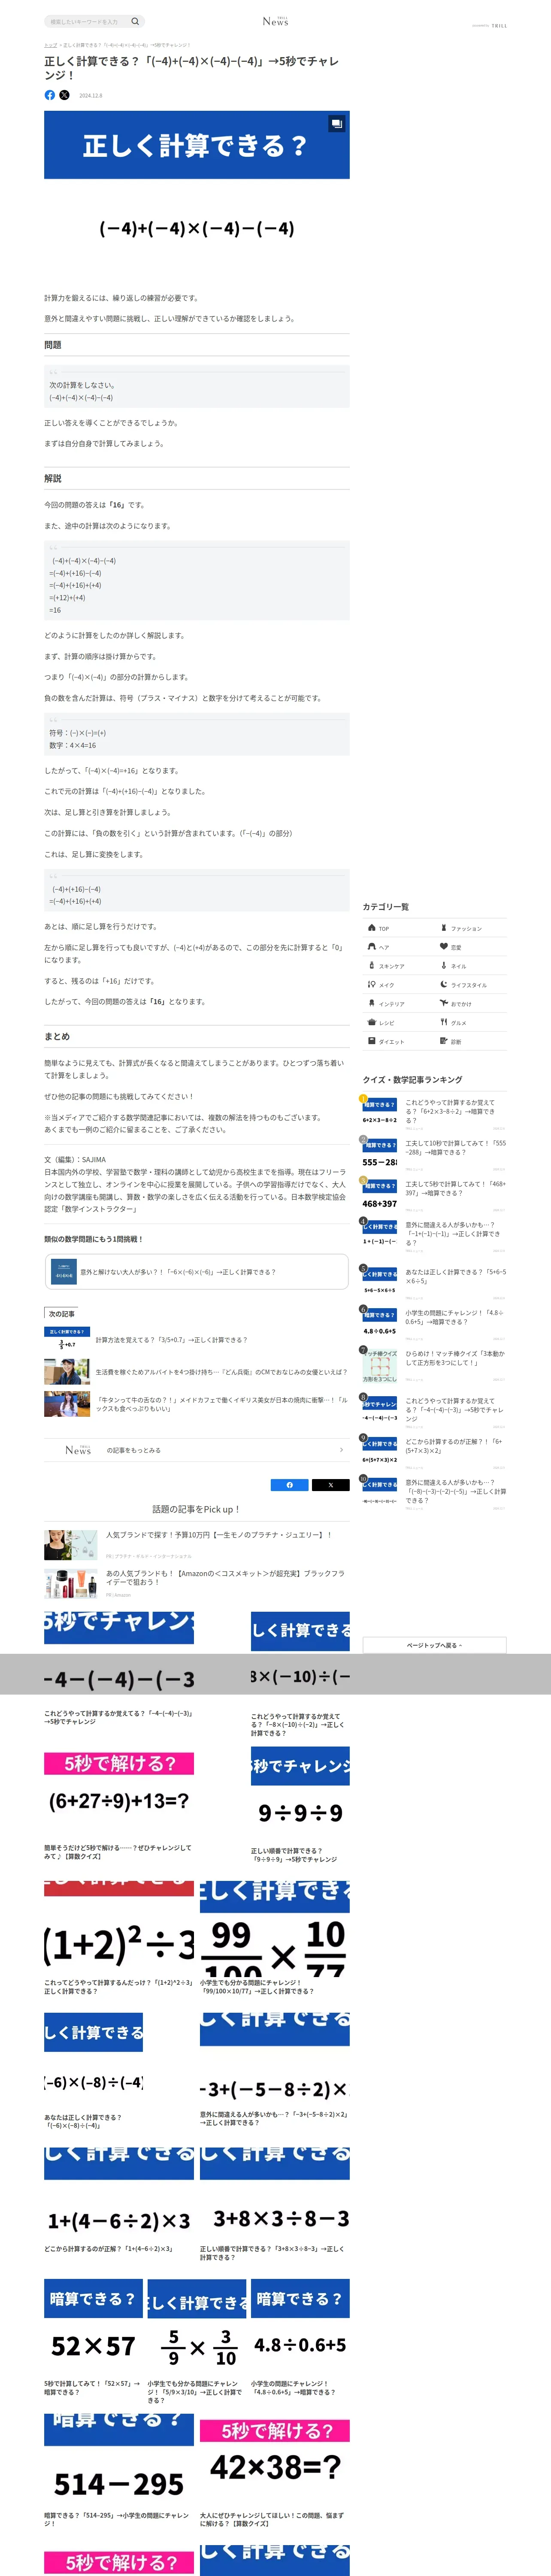The image size is (551, 2576).
Task: Open the 「99/100×10/77」 quiz card
Action: pyautogui.click(x=275, y=1938)
